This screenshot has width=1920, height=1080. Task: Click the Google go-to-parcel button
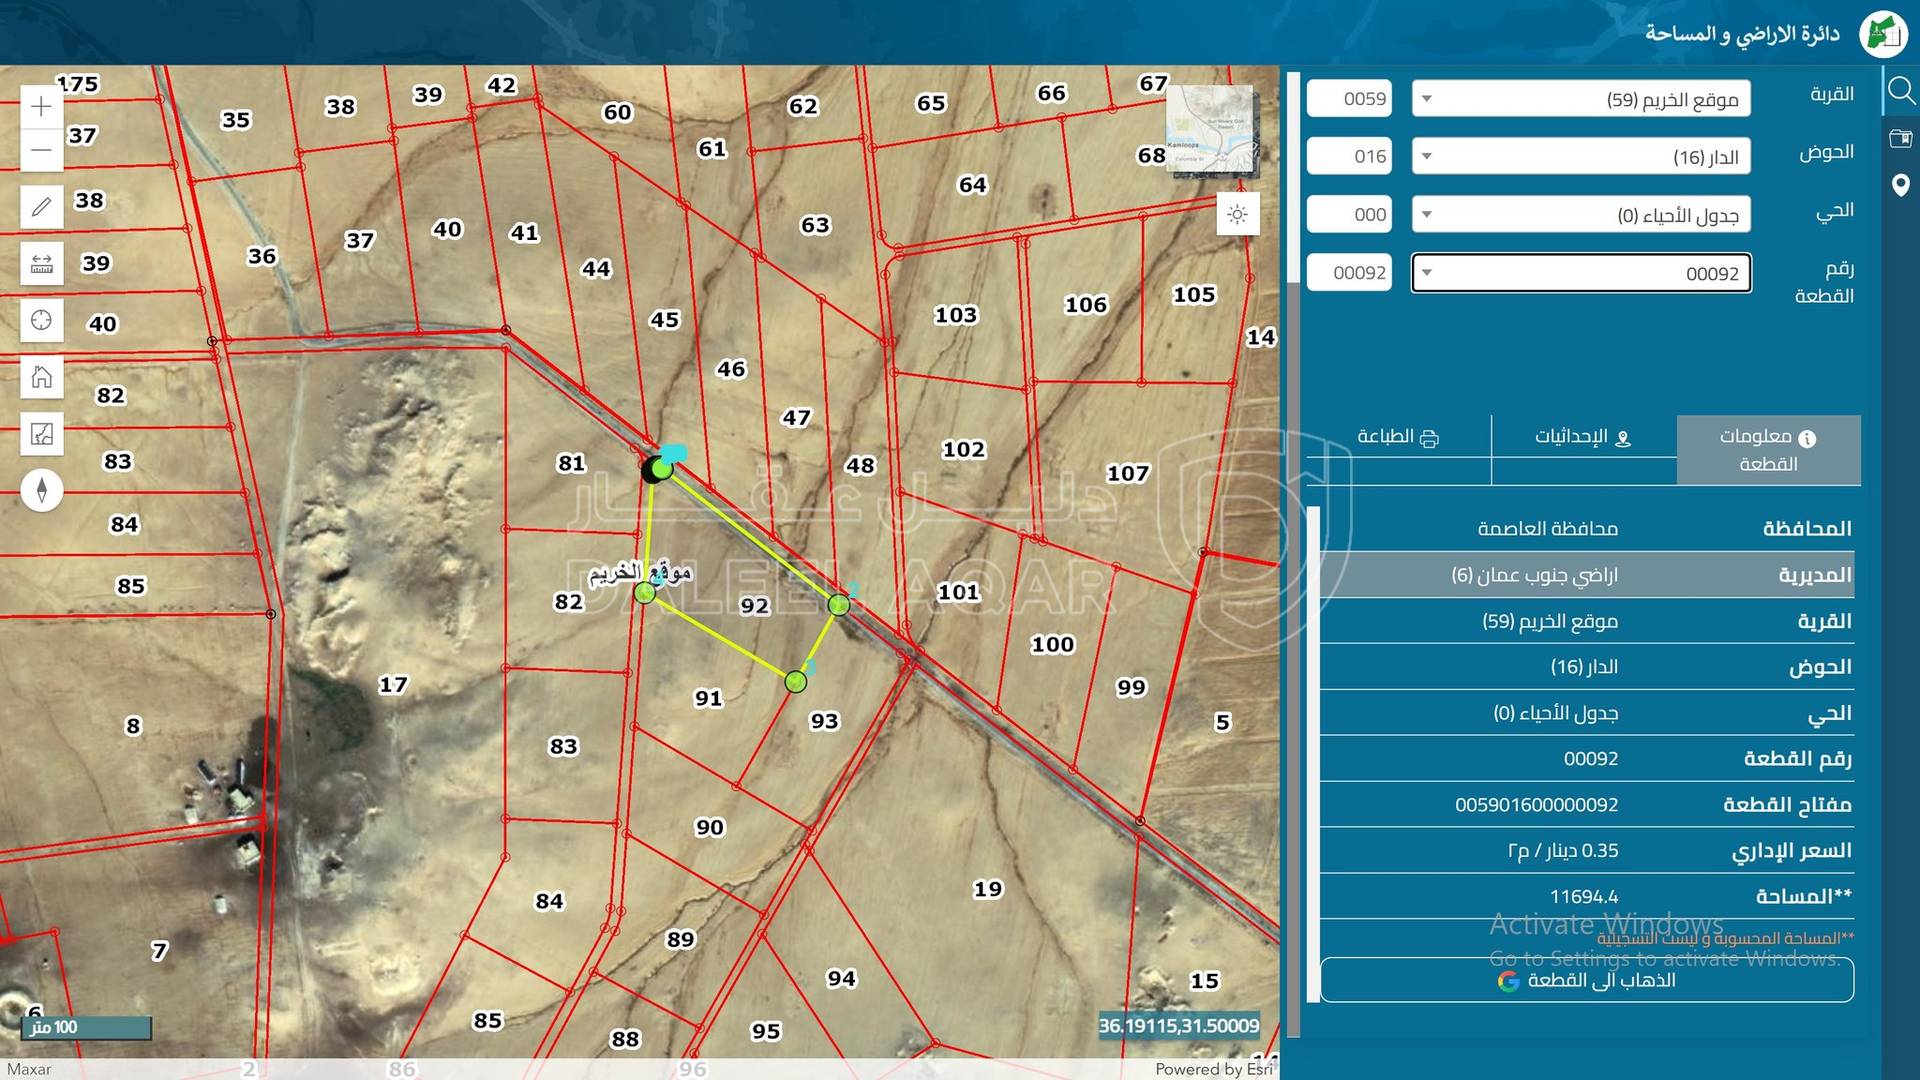pos(1586,980)
